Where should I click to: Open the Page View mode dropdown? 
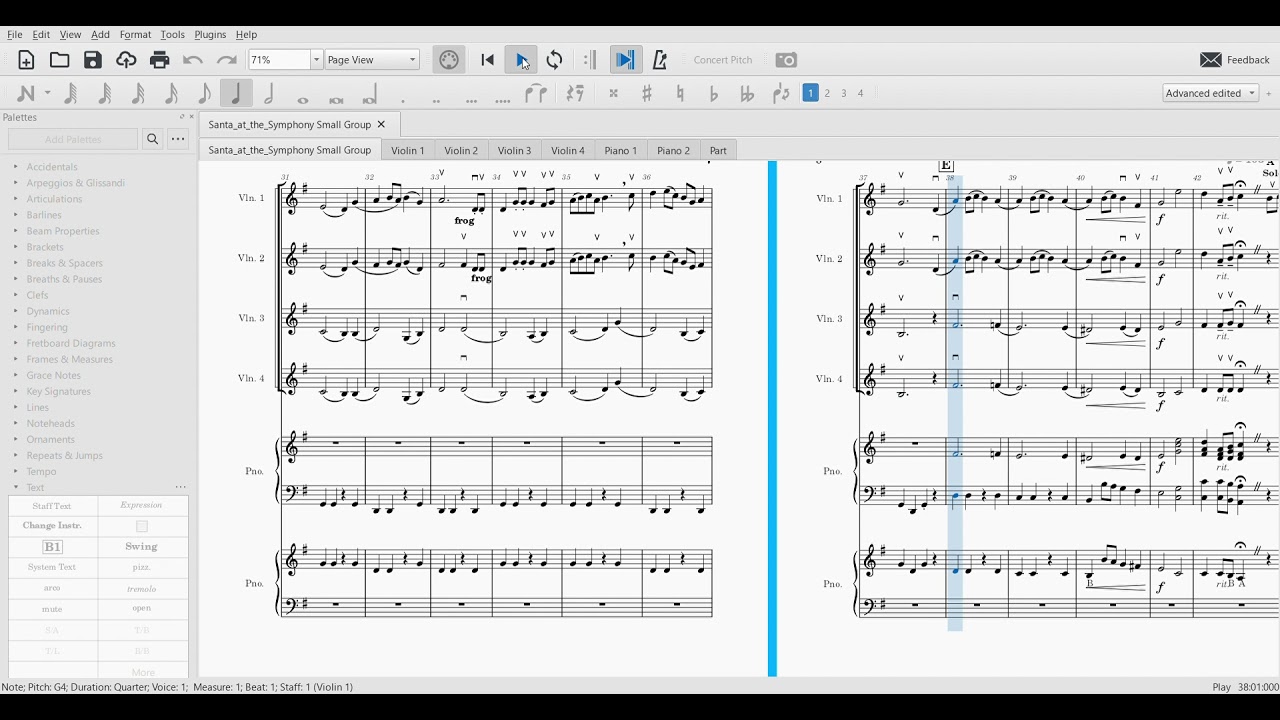tap(372, 60)
